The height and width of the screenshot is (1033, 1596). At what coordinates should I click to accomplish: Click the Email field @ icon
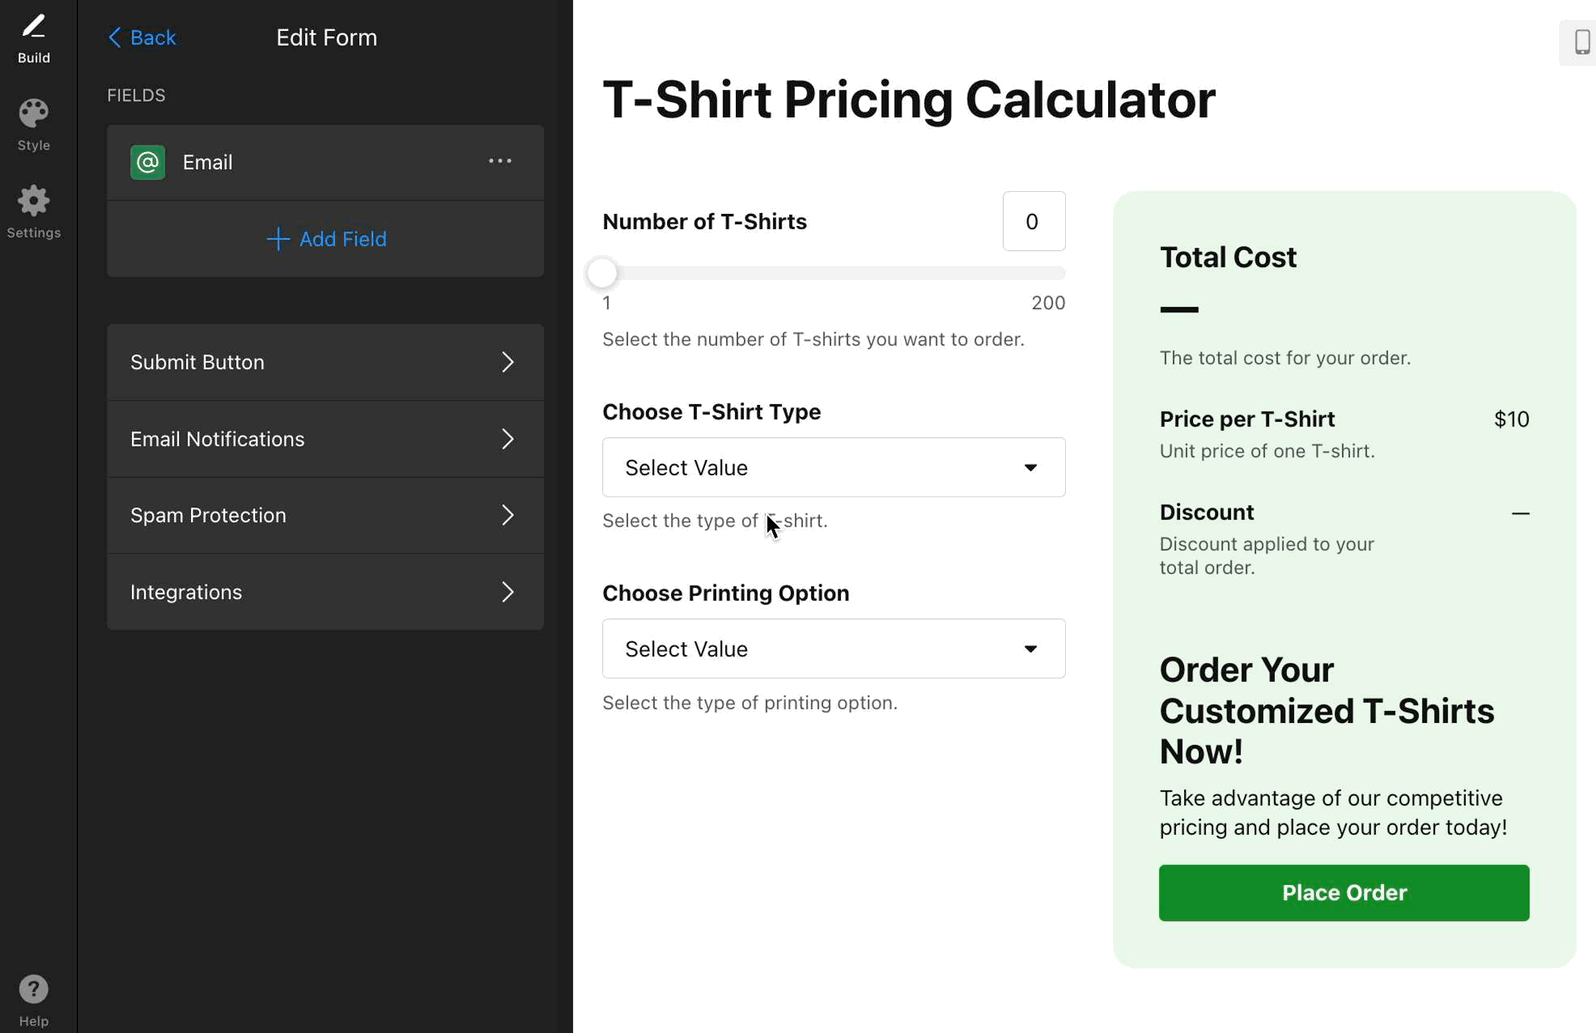[x=148, y=162]
